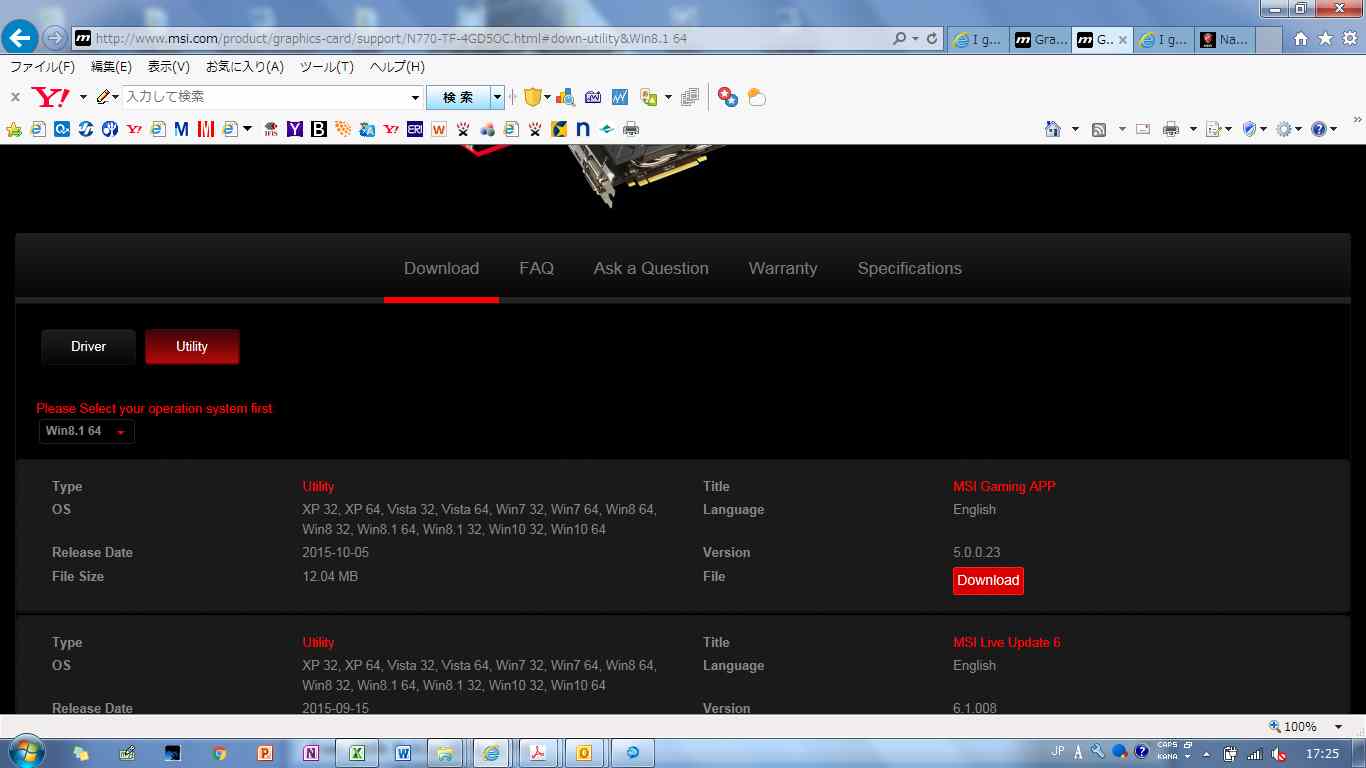The width and height of the screenshot is (1366, 768).
Task: Click the red and blue star bookmark icon
Action: pos(728,97)
